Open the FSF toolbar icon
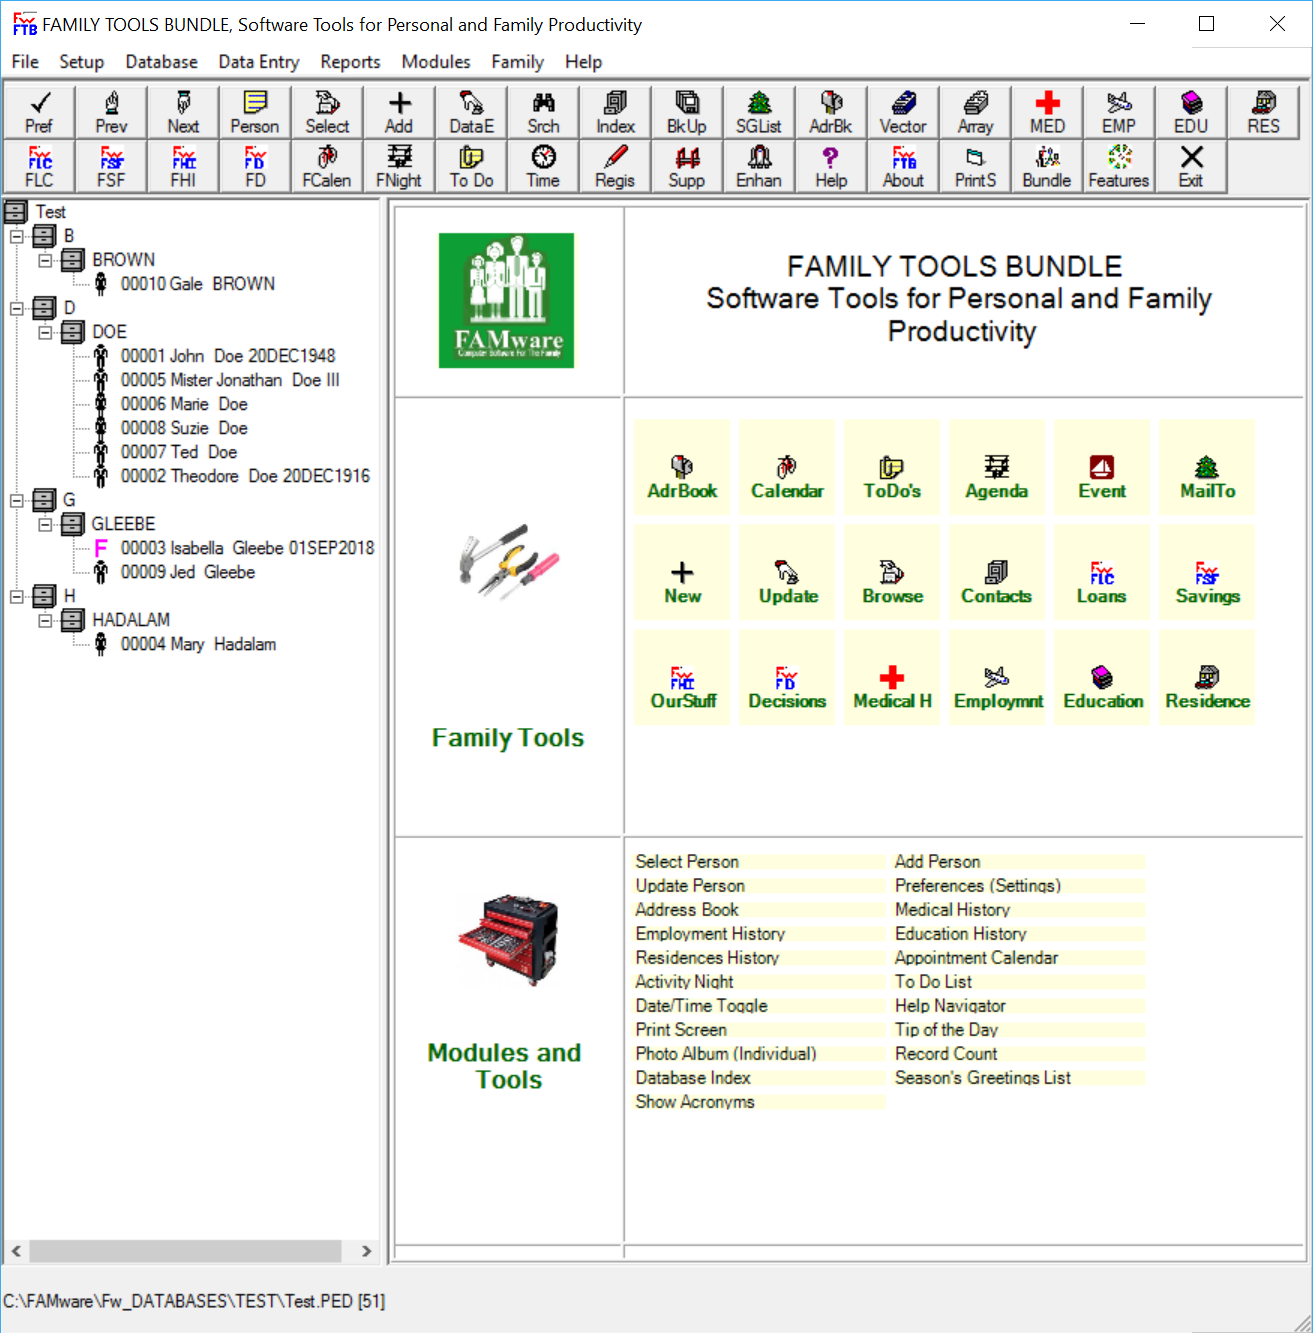The height and width of the screenshot is (1333, 1313). pos(111,166)
